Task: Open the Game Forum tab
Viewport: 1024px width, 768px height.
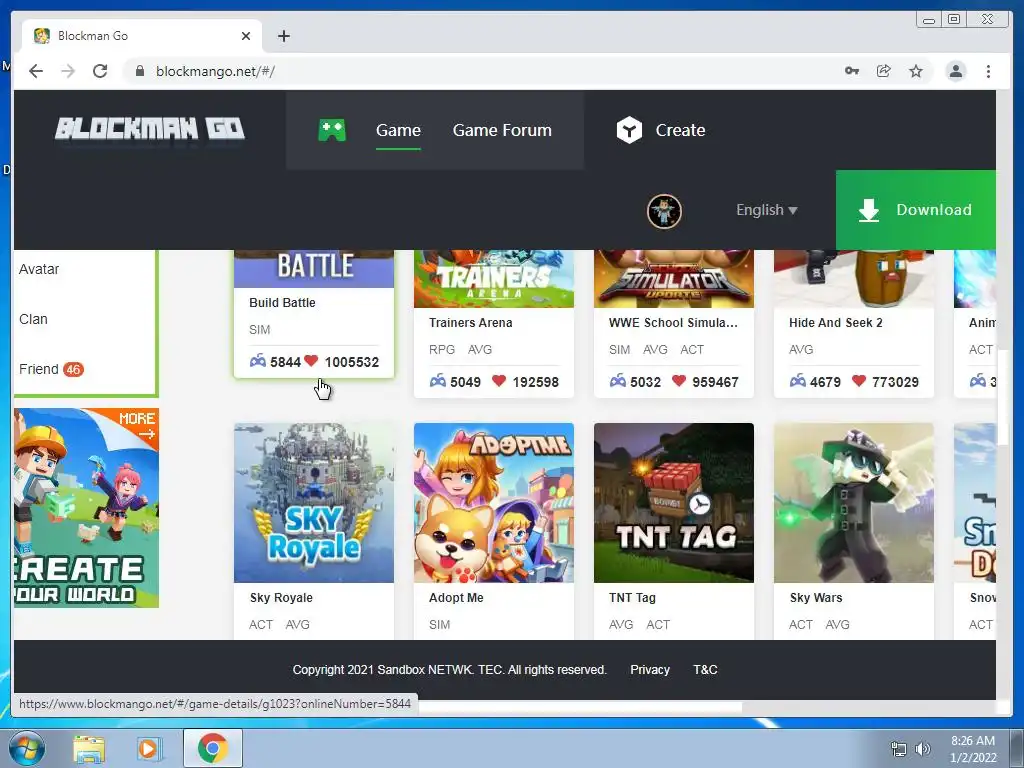Action: 502,130
